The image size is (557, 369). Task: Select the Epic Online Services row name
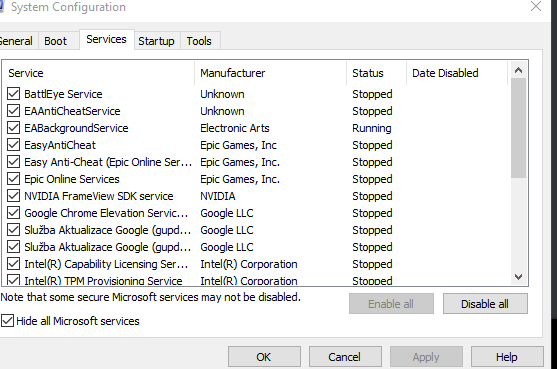click(x=72, y=179)
